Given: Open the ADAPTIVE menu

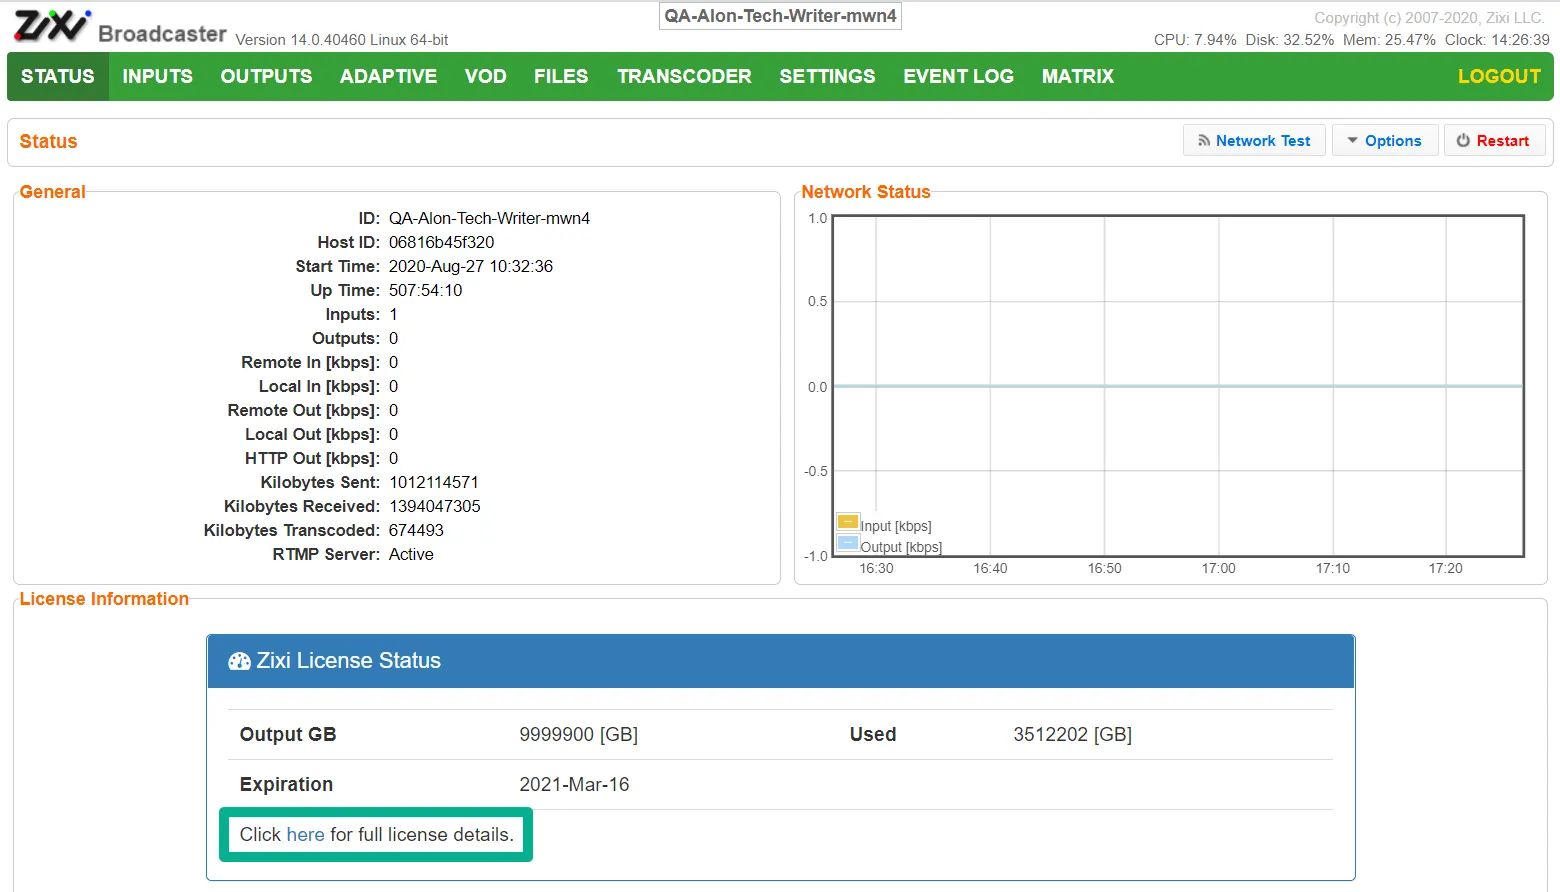Looking at the screenshot, I should [x=388, y=76].
